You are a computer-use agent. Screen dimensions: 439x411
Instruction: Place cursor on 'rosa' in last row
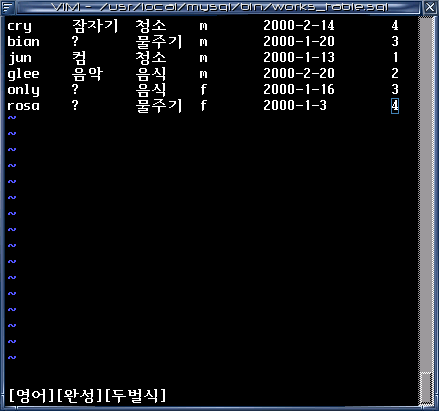23,106
